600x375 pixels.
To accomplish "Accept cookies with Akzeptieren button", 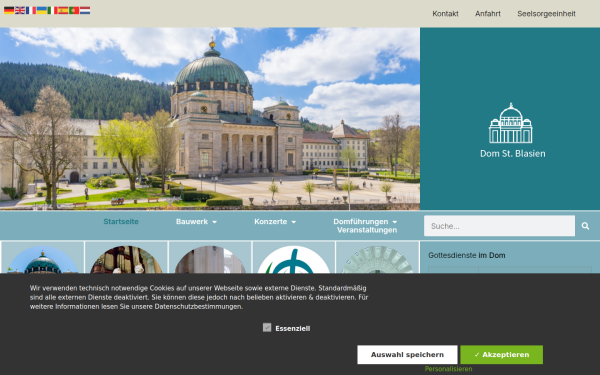I will 501,355.
